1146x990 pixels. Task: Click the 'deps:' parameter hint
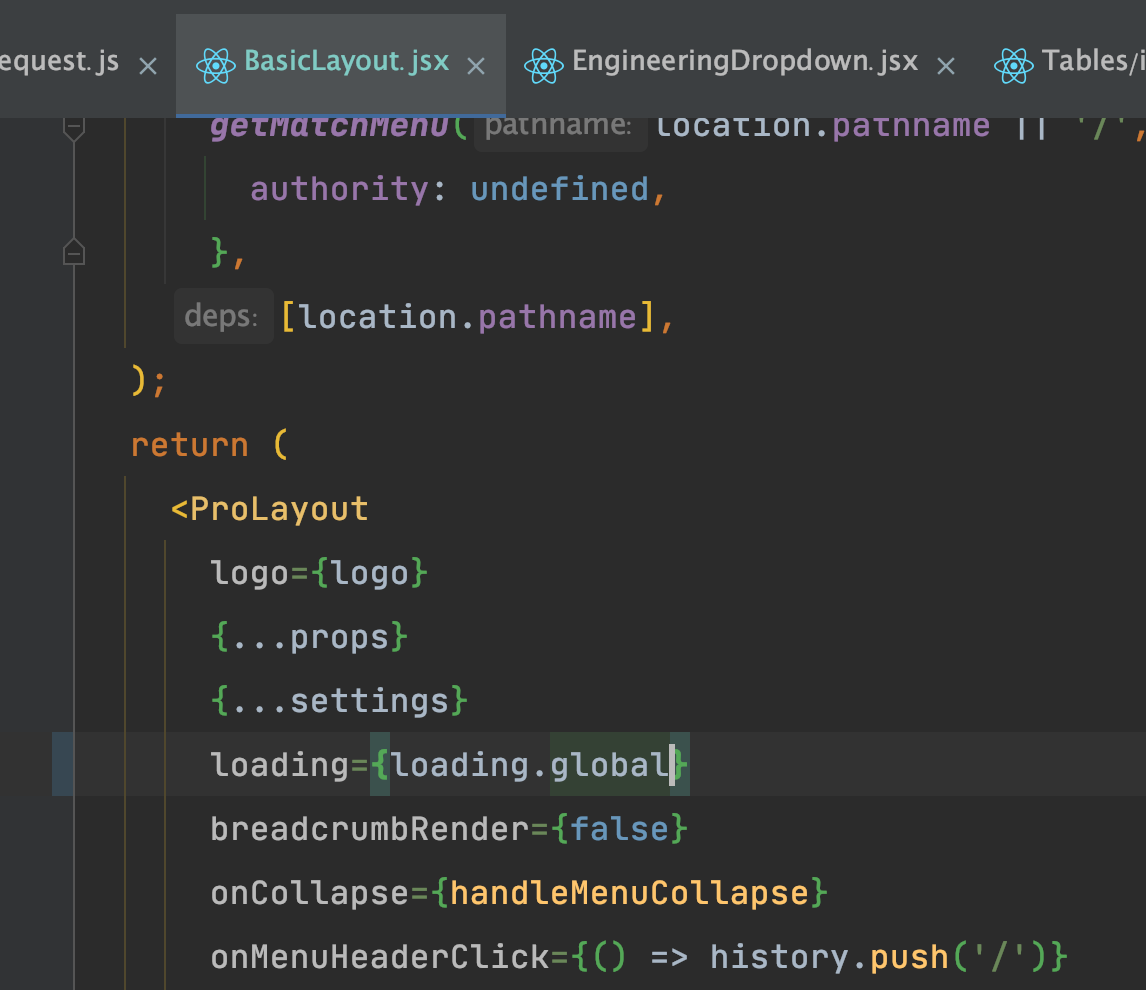pos(222,315)
